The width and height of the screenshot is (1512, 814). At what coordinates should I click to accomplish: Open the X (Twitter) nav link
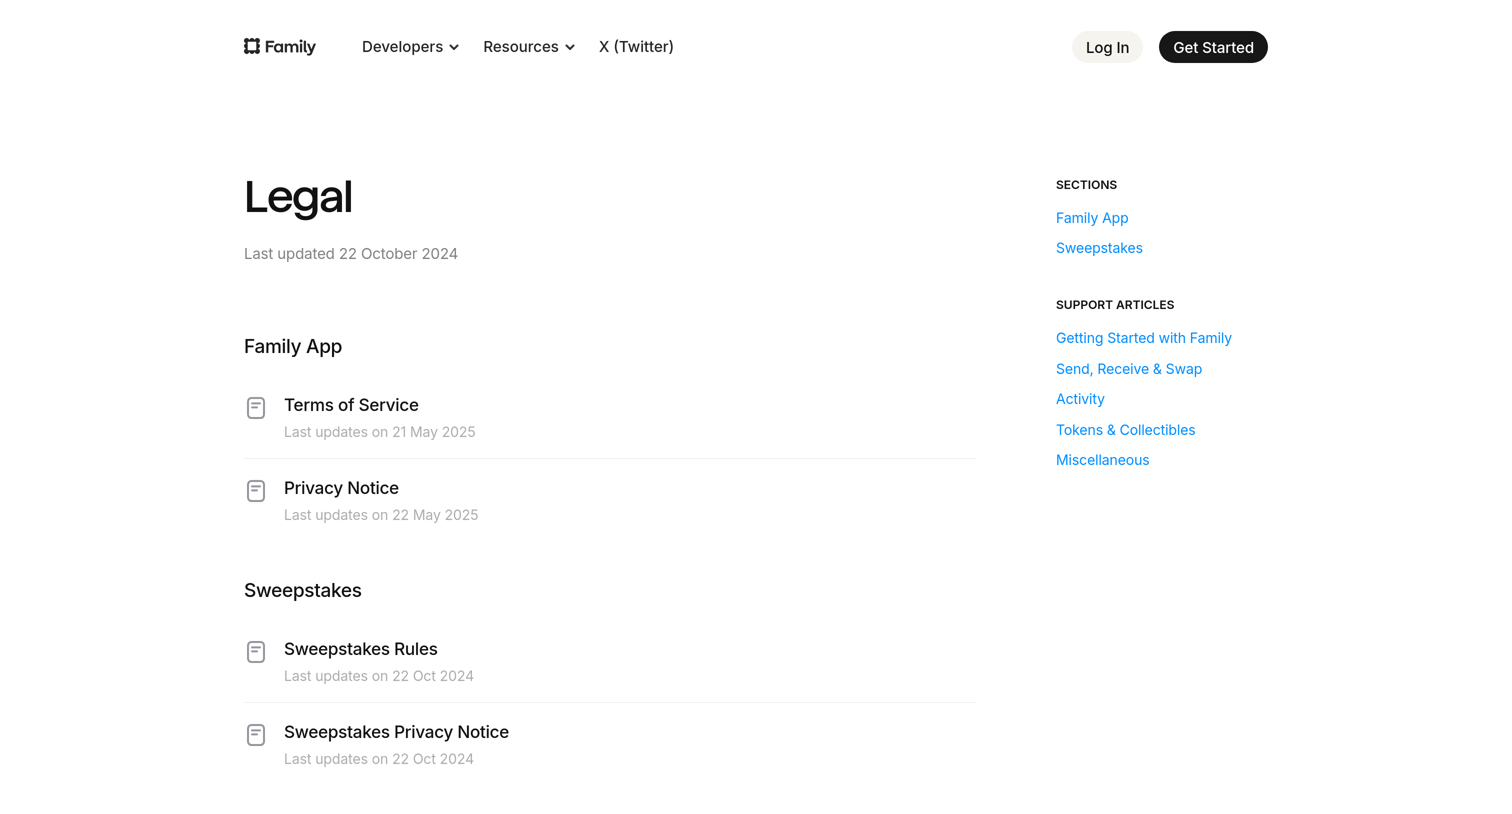636,47
